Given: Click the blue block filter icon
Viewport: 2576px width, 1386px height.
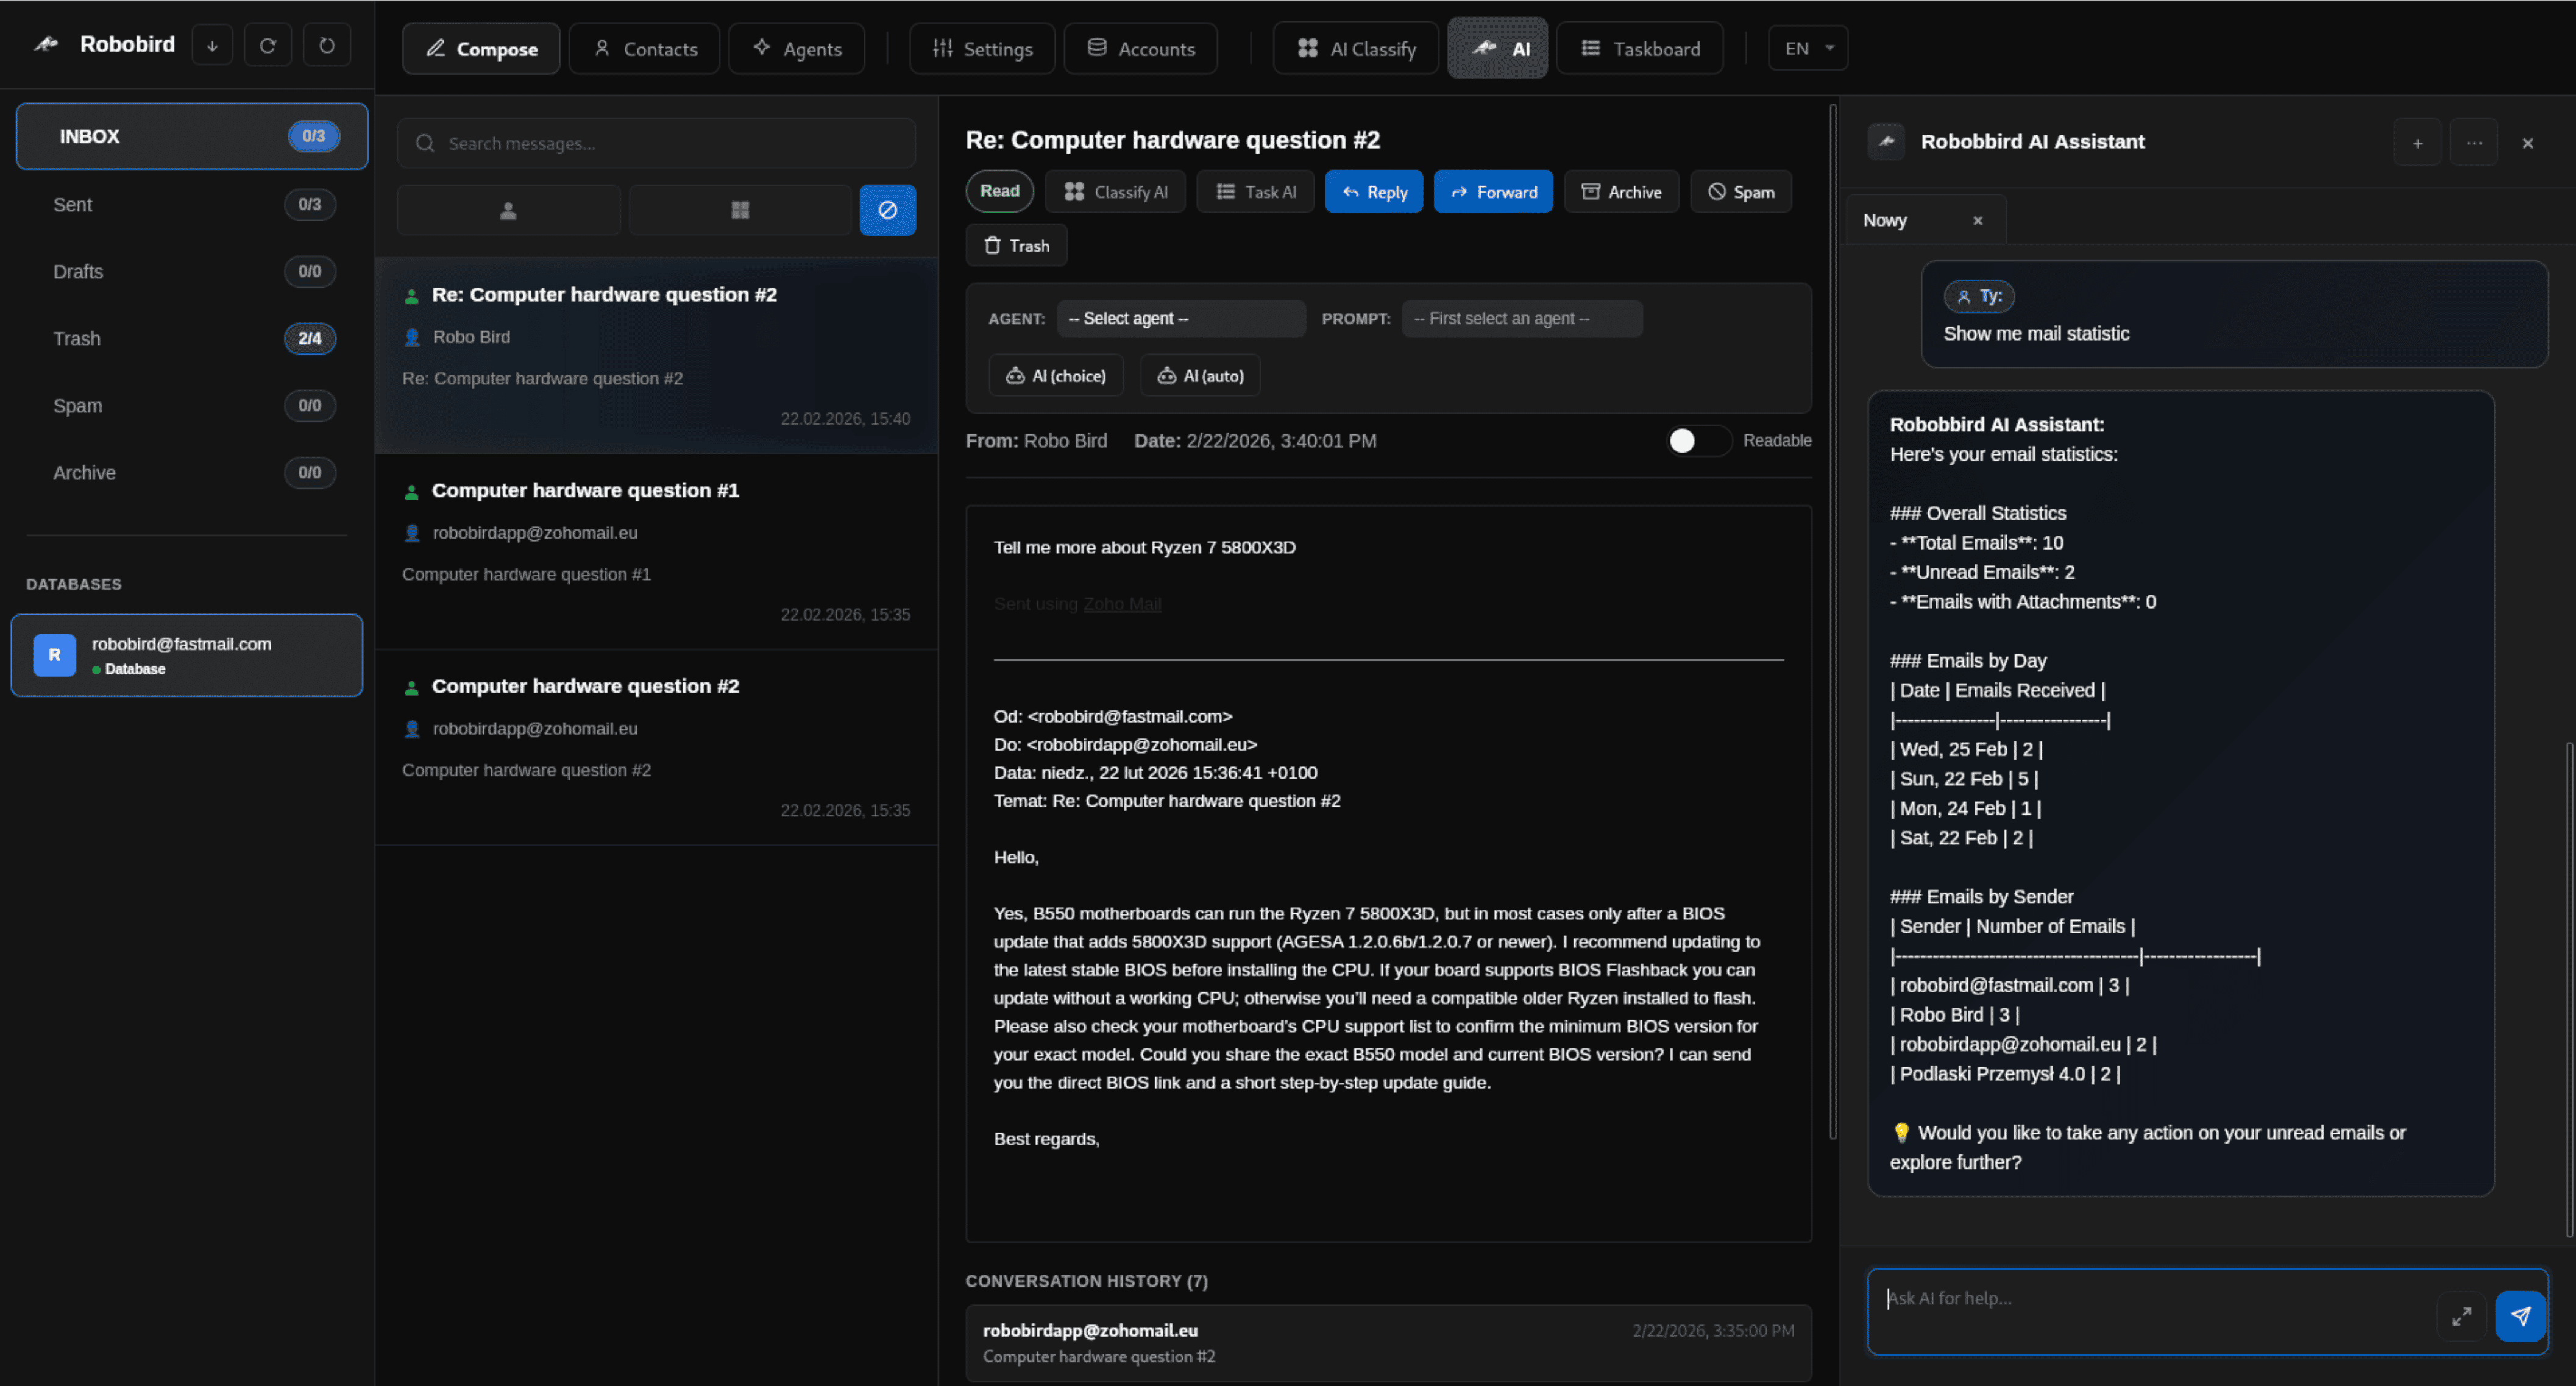Looking at the screenshot, I should pyautogui.click(x=887, y=210).
